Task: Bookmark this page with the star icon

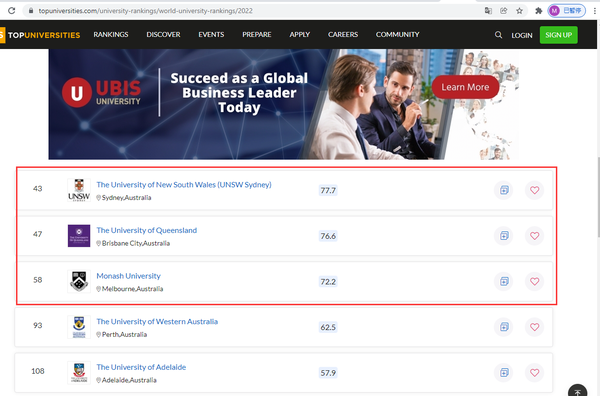Action: pyautogui.click(x=519, y=11)
